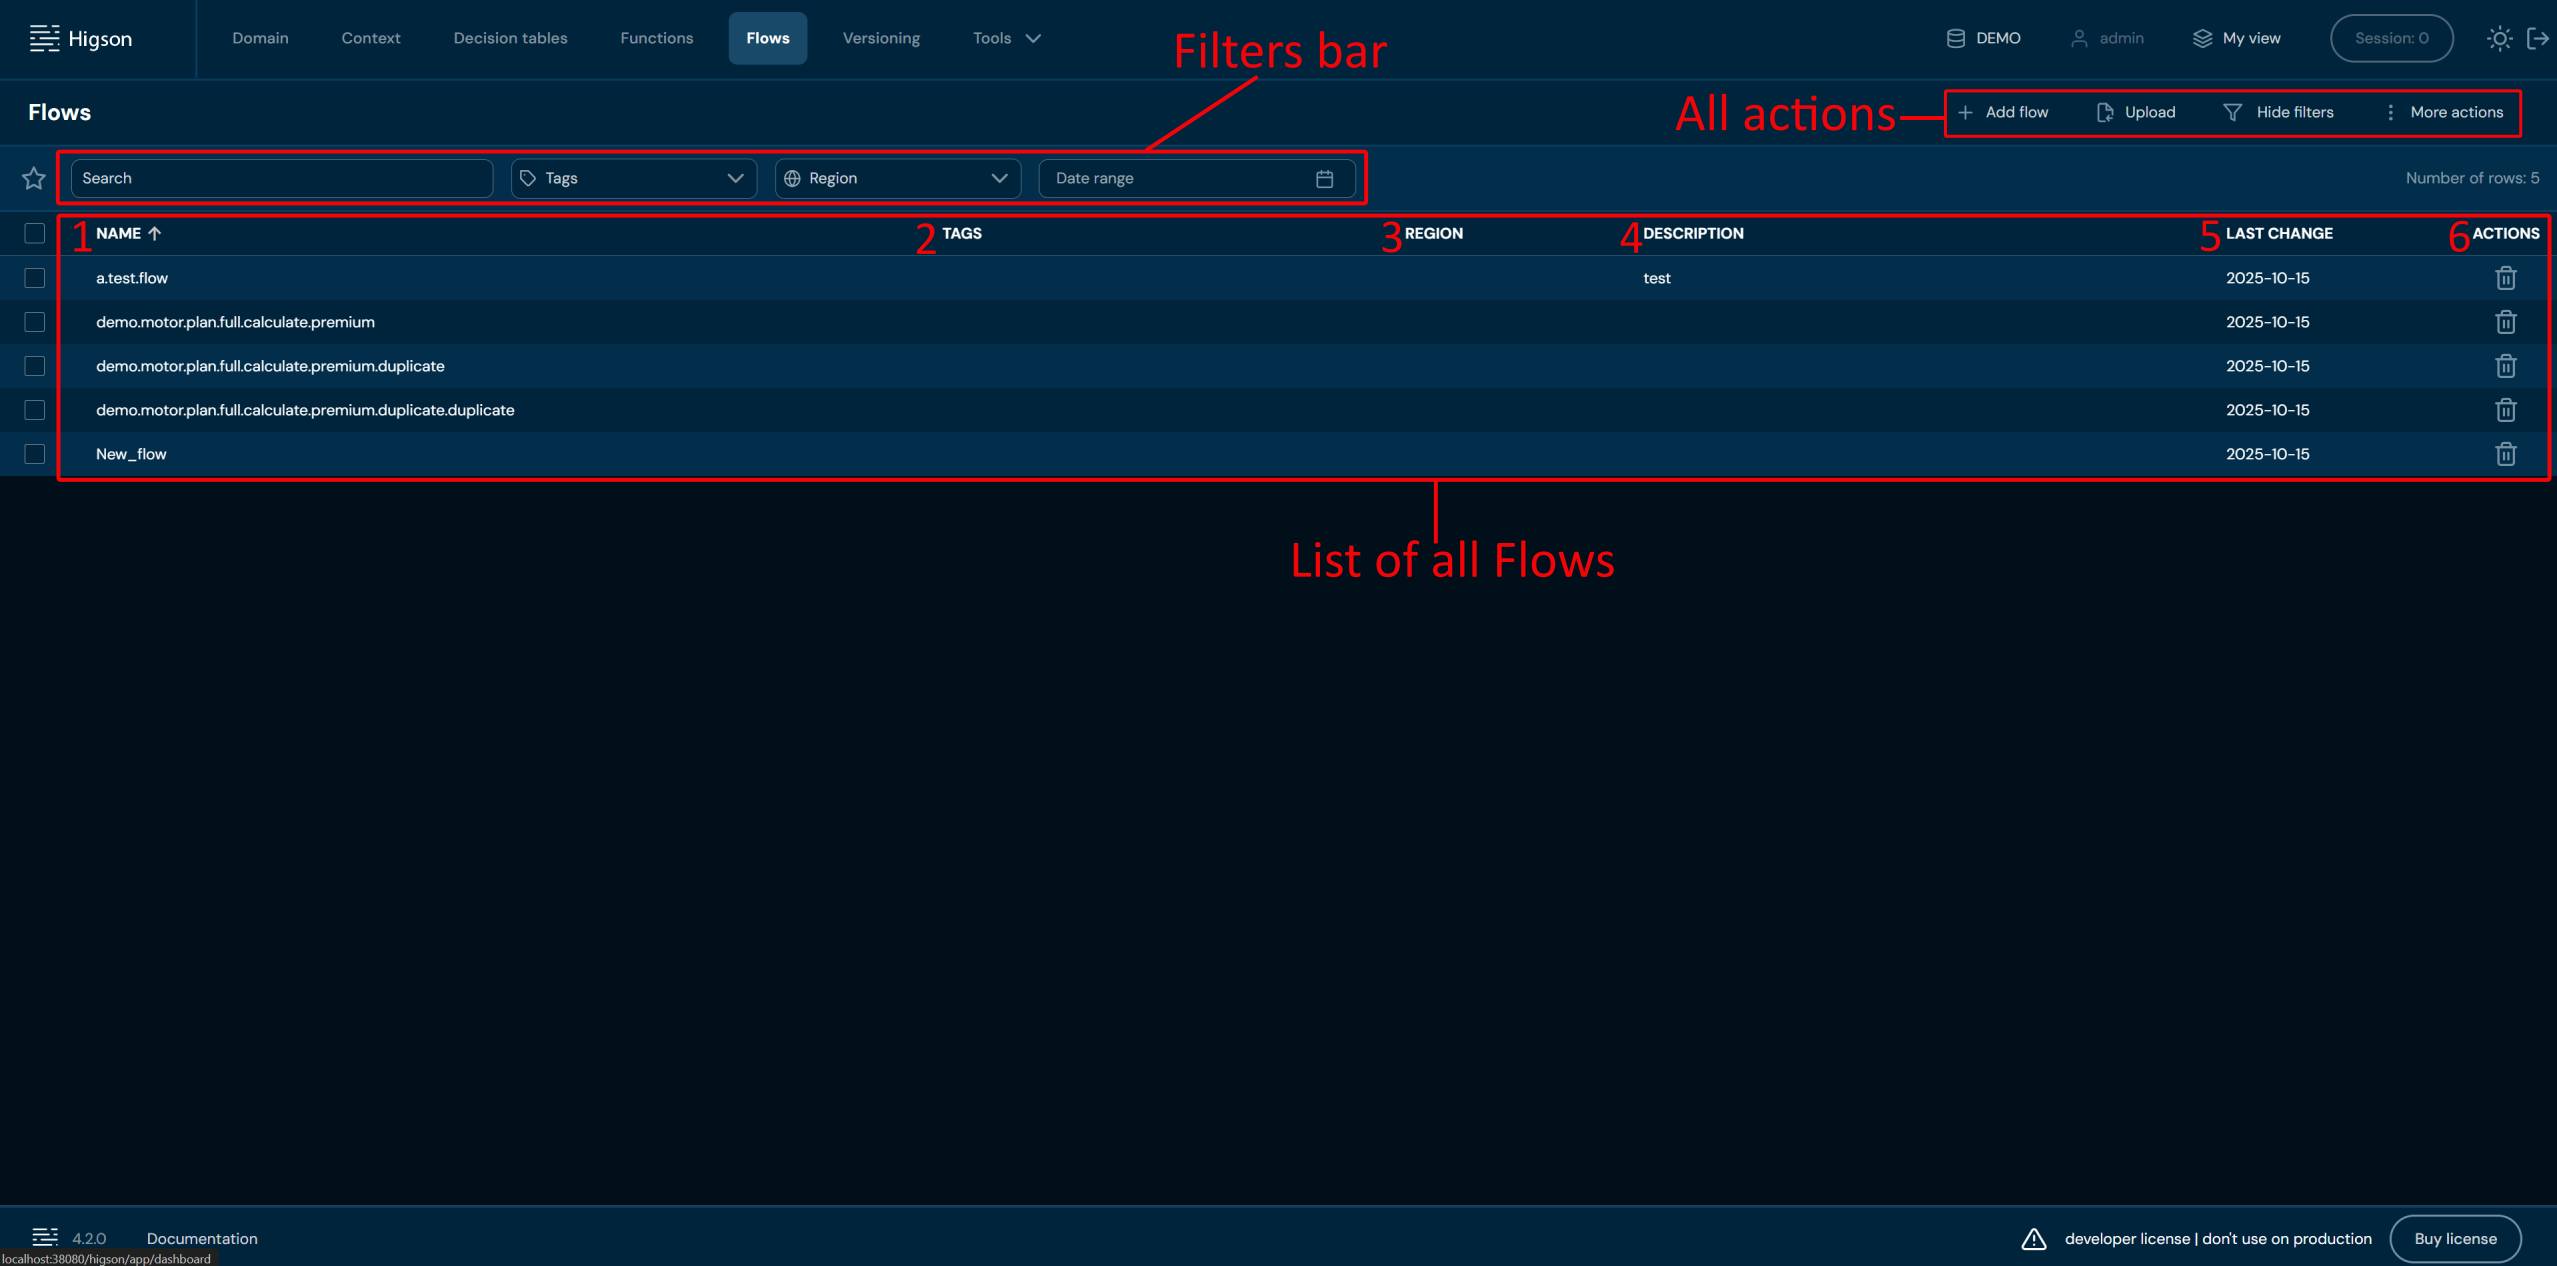Expand the Tags filter dropdown
This screenshot has width=2557, height=1266.
[633, 178]
